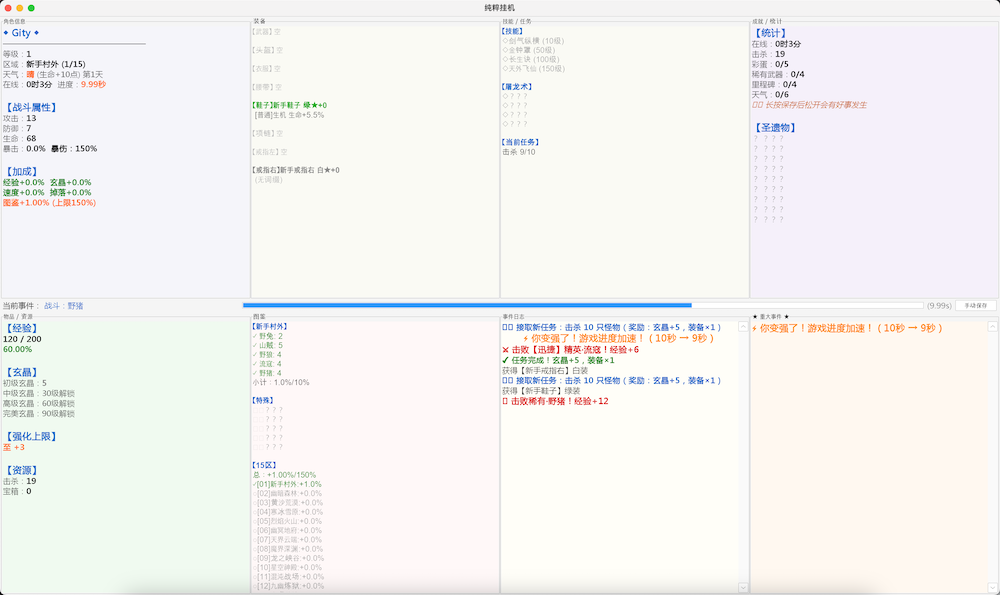This screenshot has width=1000, height=595.
Task: Click the log entry 任务完成！玄晶+5，装备×1
Action: pos(559,360)
